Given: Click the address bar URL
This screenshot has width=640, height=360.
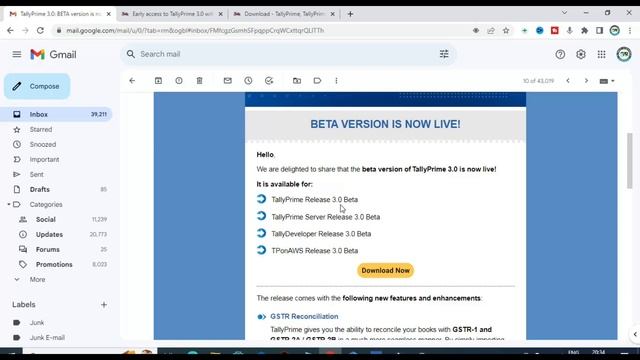Looking at the screenshot, I should pos(195,31).
